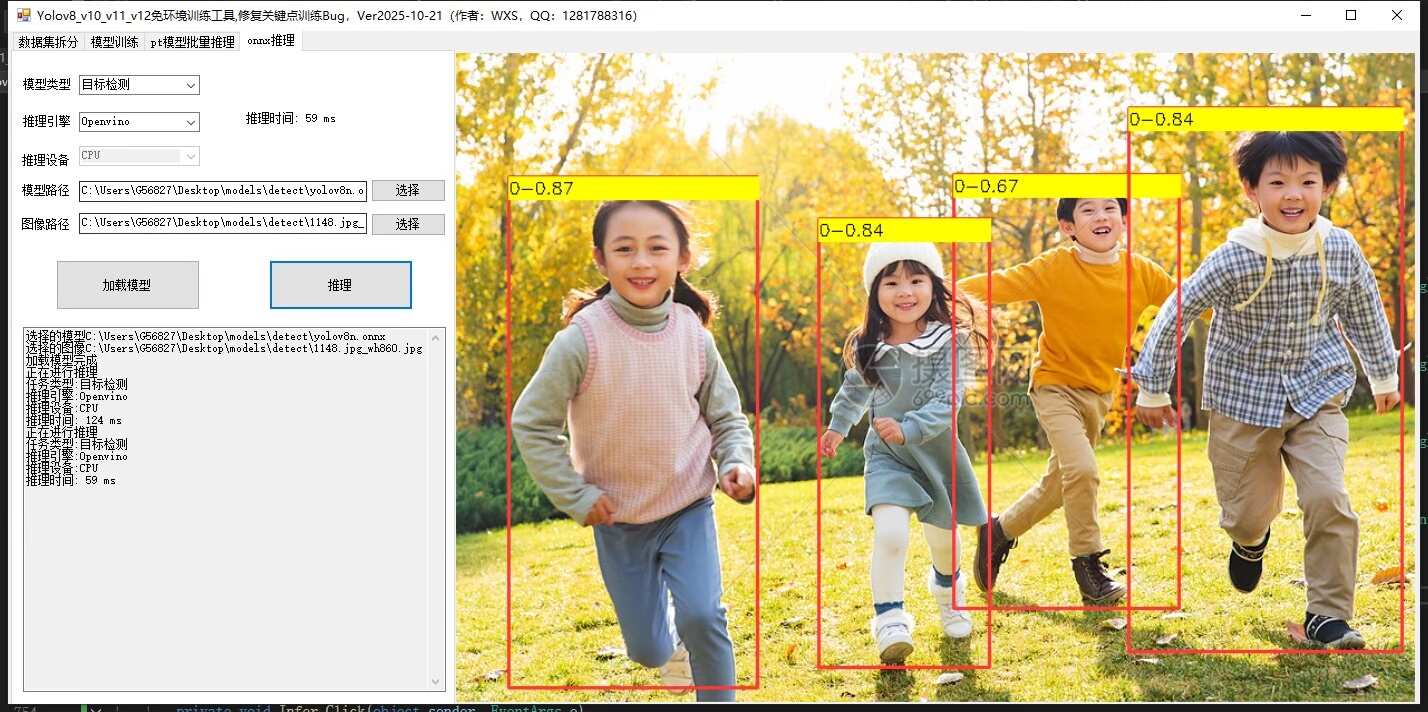Click the application icon in the title bar
The height and width of the screenshot is (712, 1428).
pyautogui.click(x=23, y=15)
